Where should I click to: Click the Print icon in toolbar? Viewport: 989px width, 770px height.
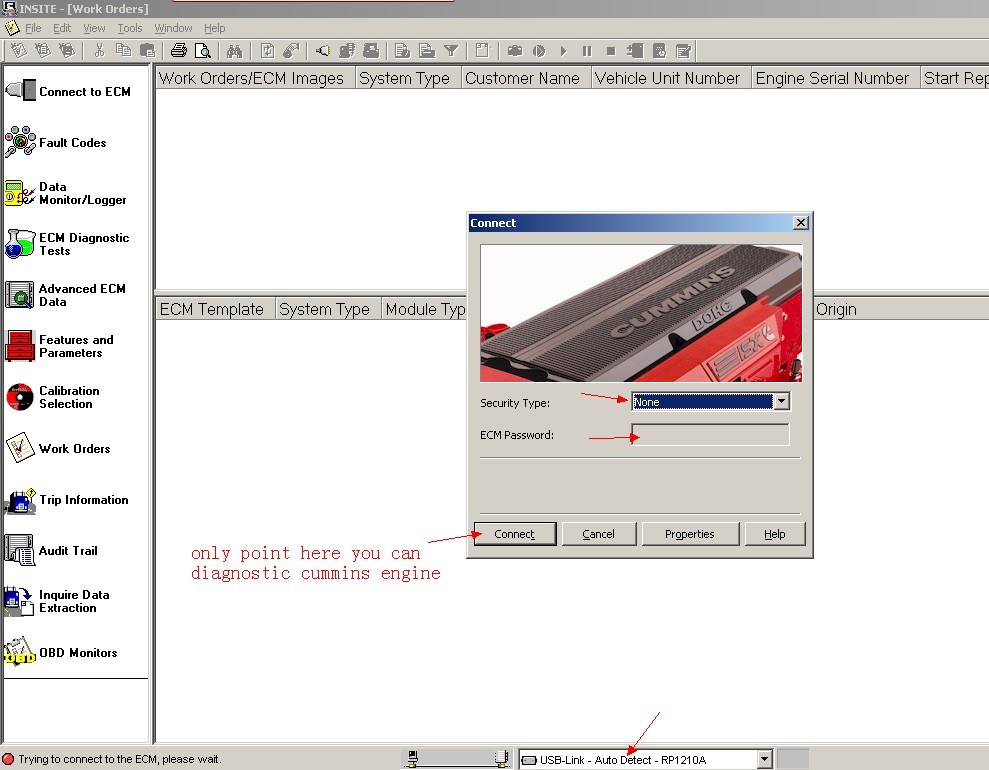pyautogui.click(x=178, y=50)
